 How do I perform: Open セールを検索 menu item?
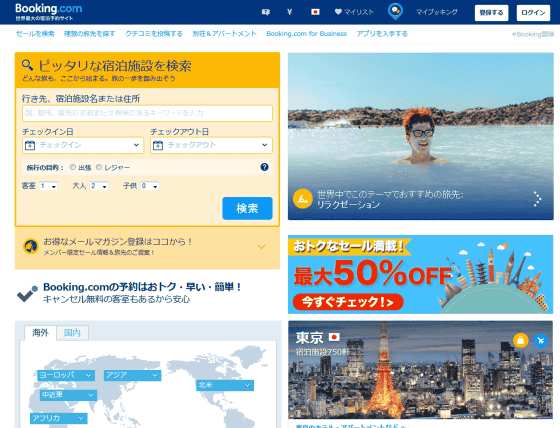coord(35,34)
